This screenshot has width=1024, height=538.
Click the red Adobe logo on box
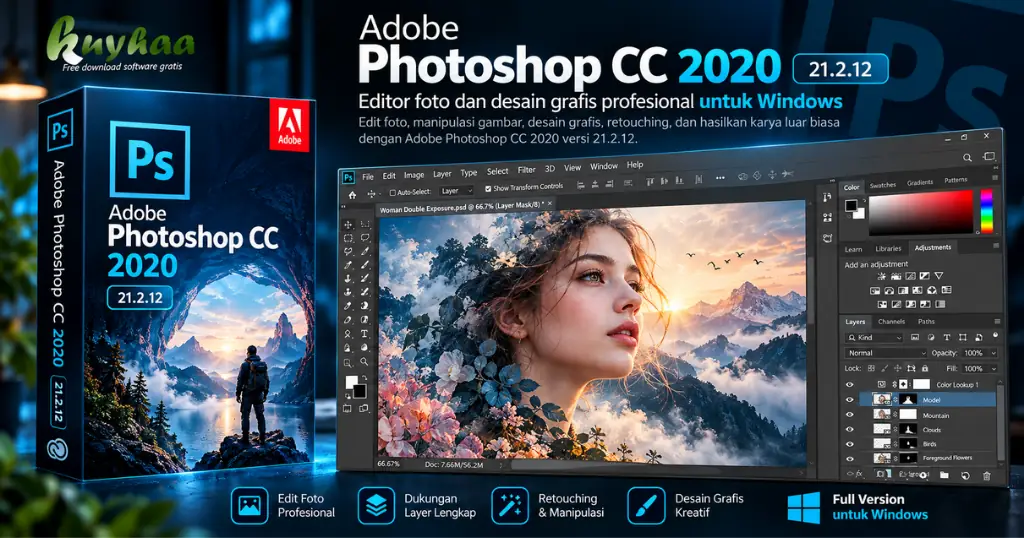tap(289, 126)
